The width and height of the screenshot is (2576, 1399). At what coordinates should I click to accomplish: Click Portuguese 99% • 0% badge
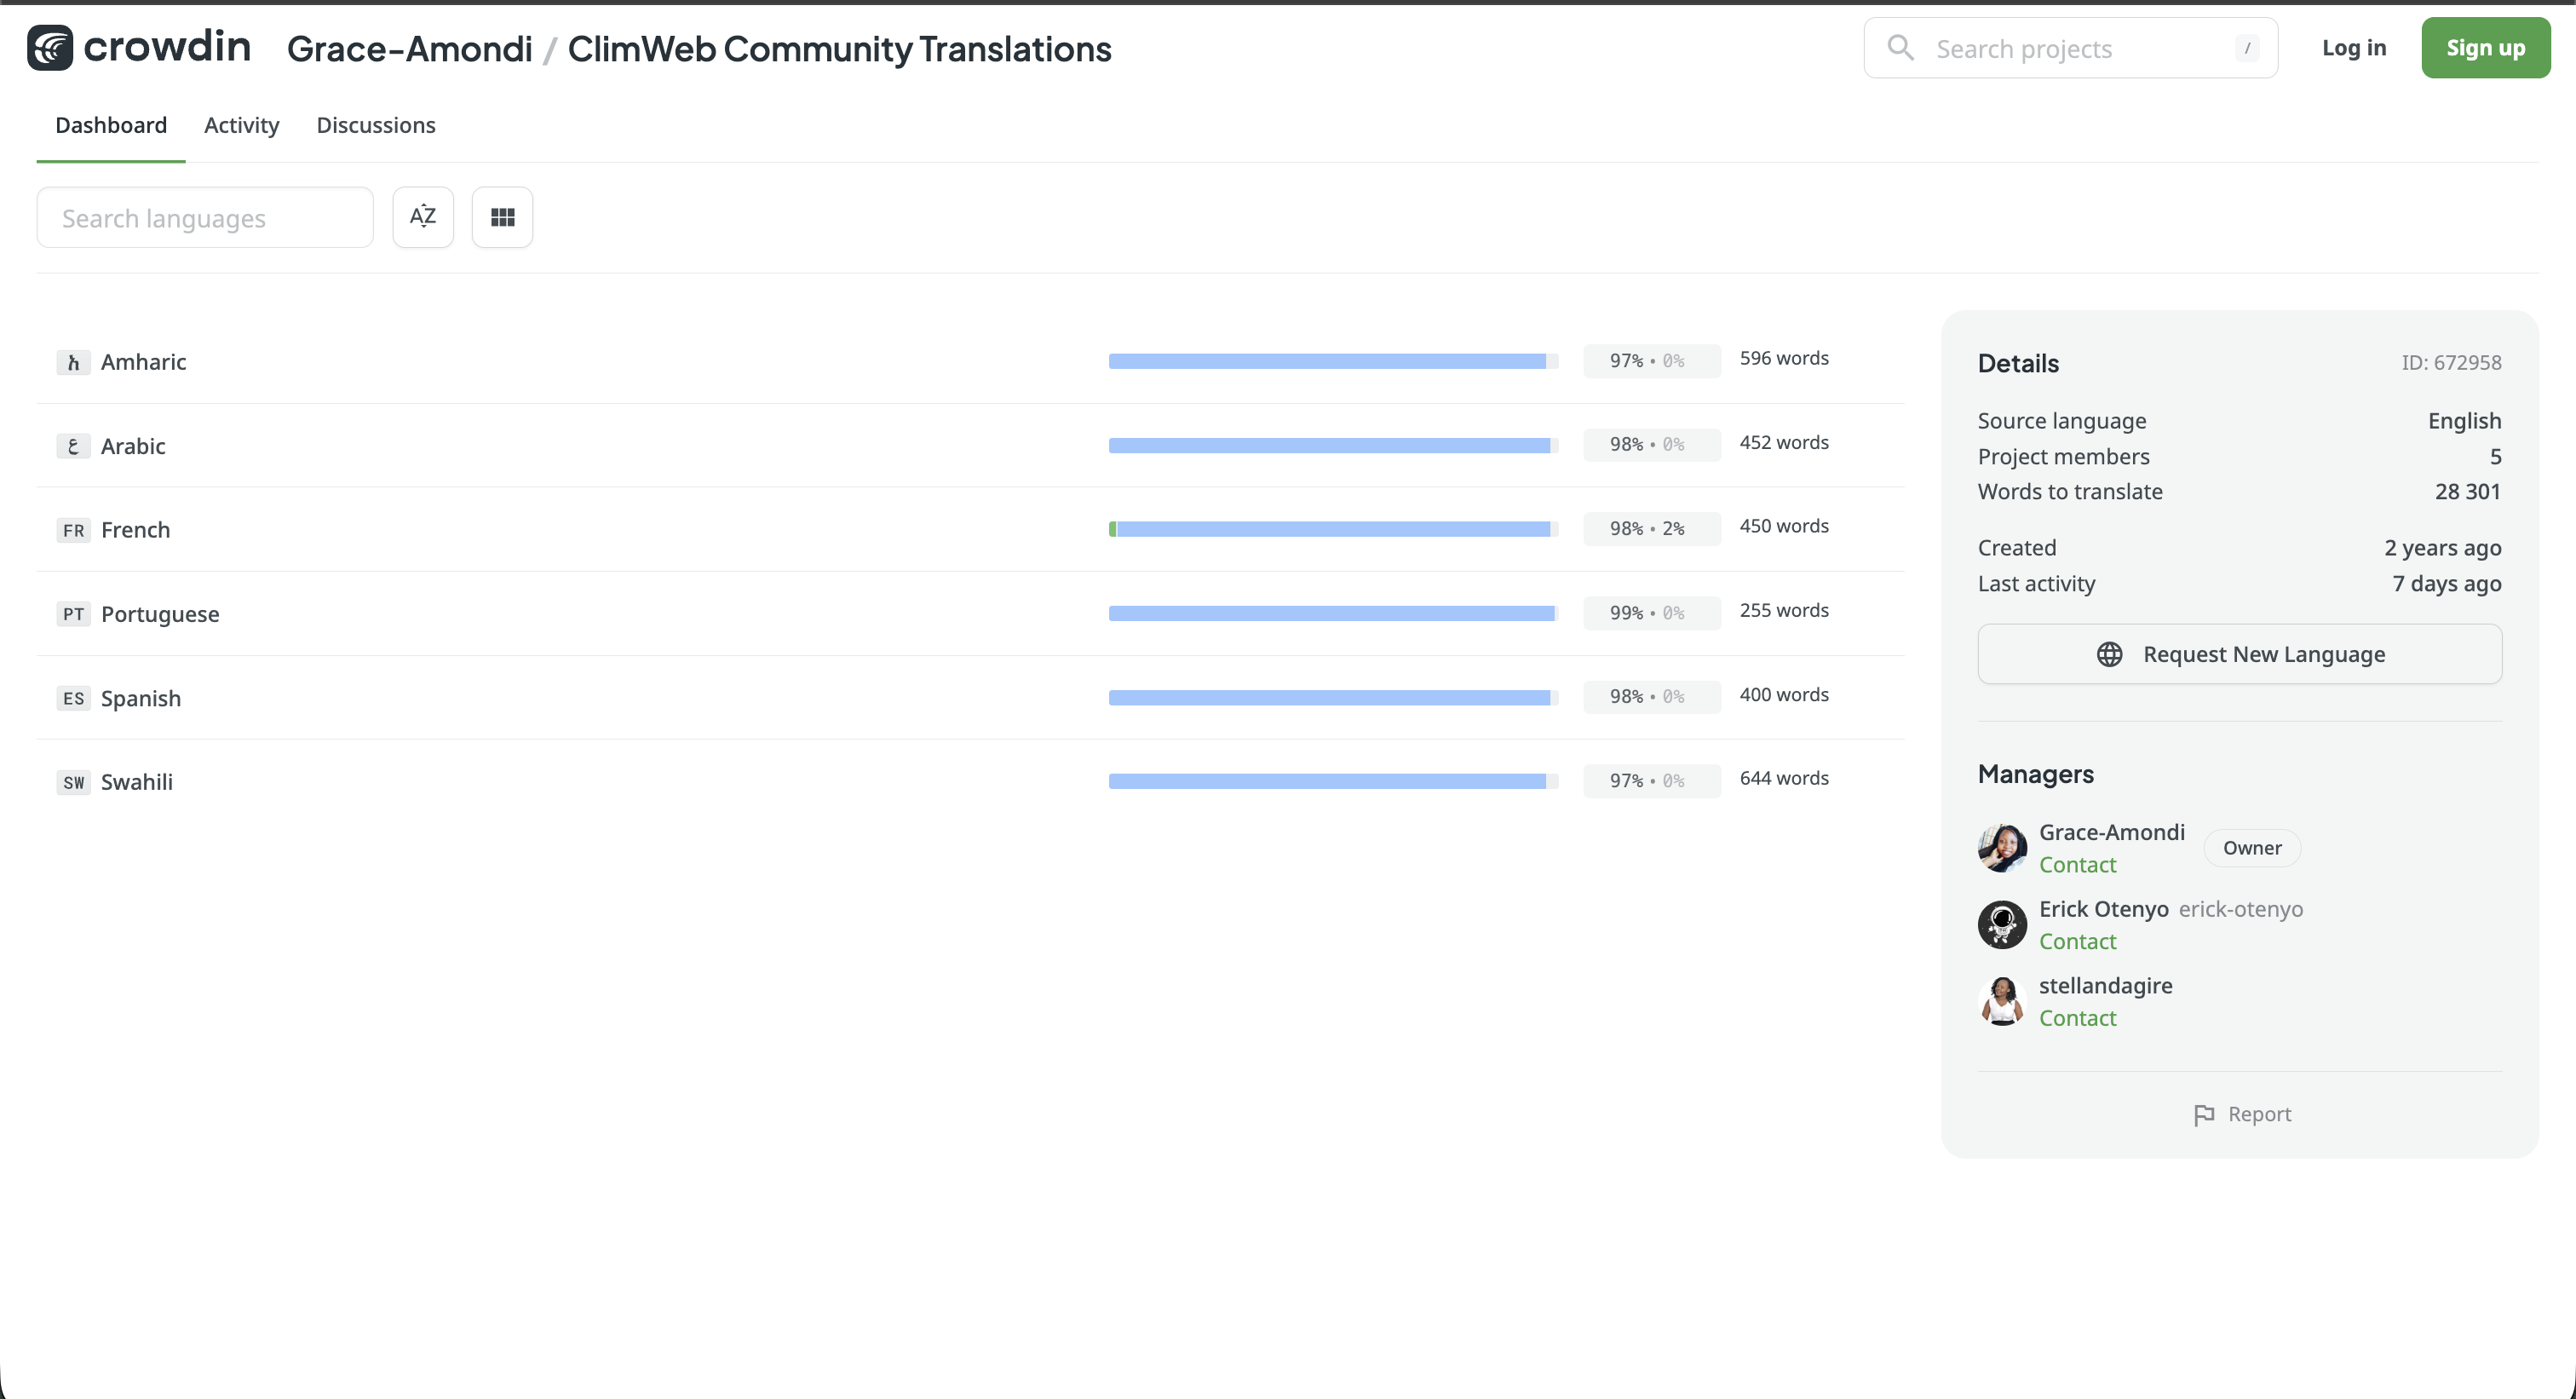[1651, 613]
